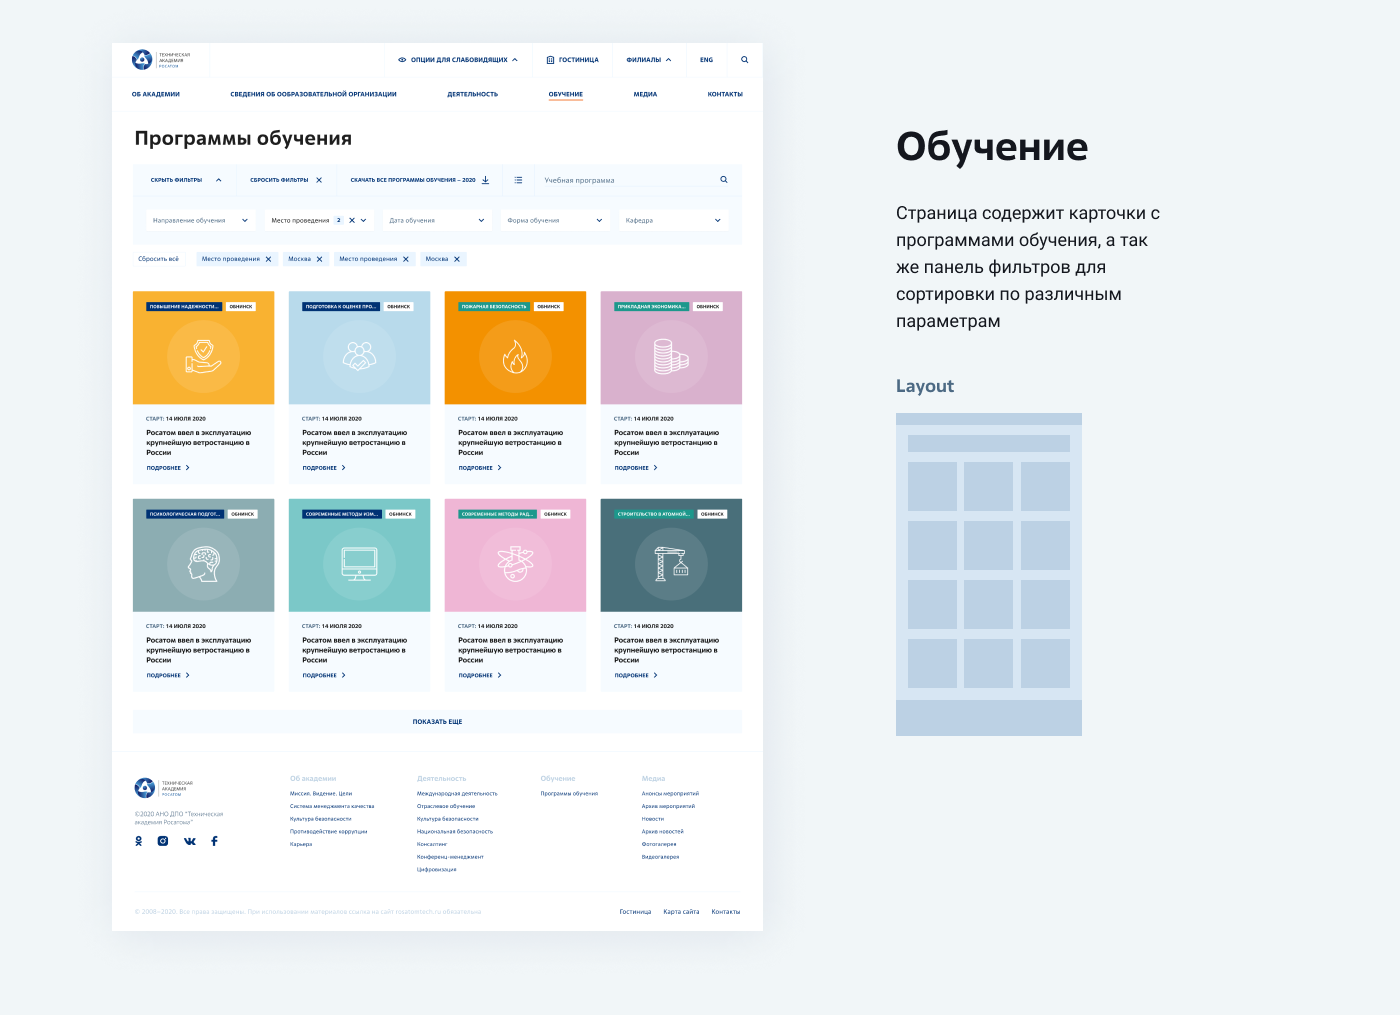Expand the 'Кафедра' dropdown
The height and width of the screenshot is (1015, 1400).
point(673,220)
